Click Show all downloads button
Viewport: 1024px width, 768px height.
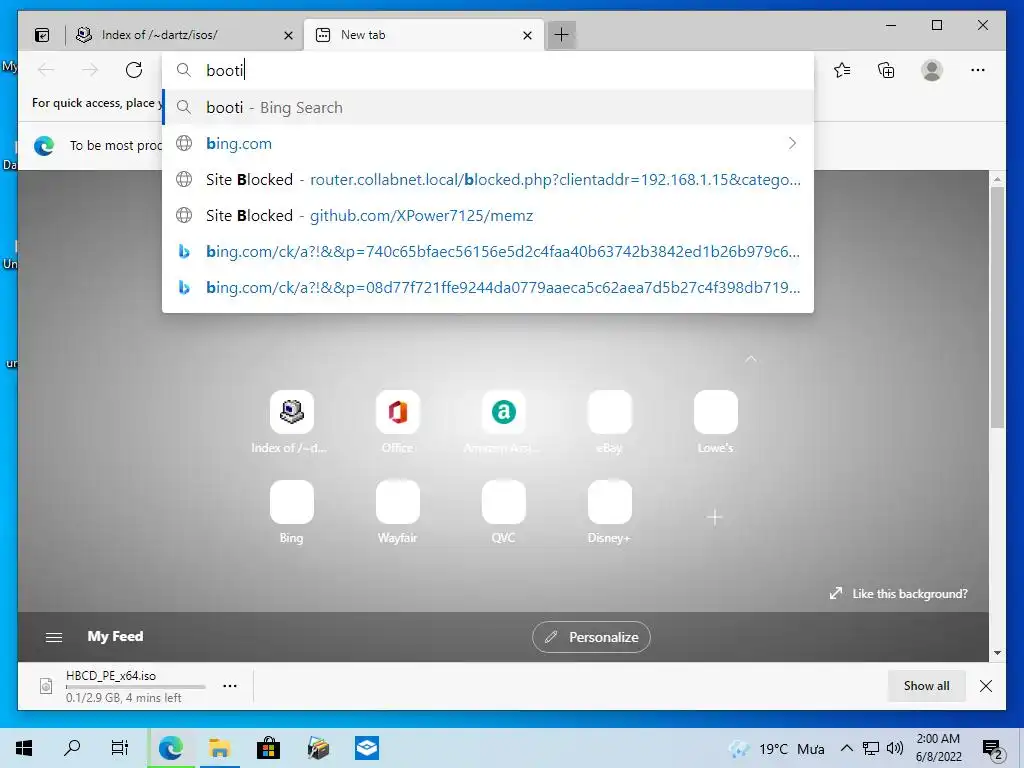pyautogui.click(x=926, y=686)
